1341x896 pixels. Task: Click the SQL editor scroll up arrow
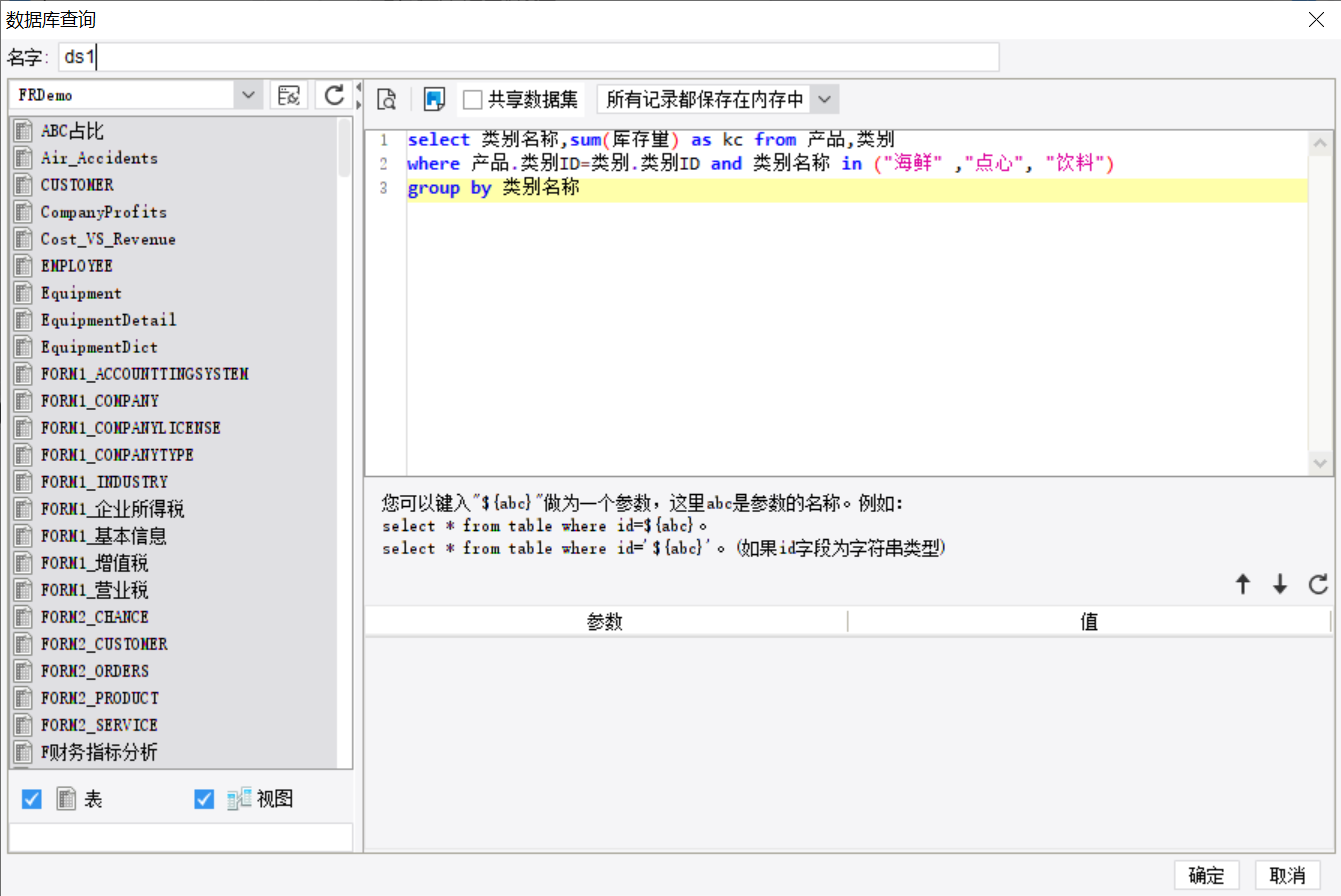[1319, 143]
